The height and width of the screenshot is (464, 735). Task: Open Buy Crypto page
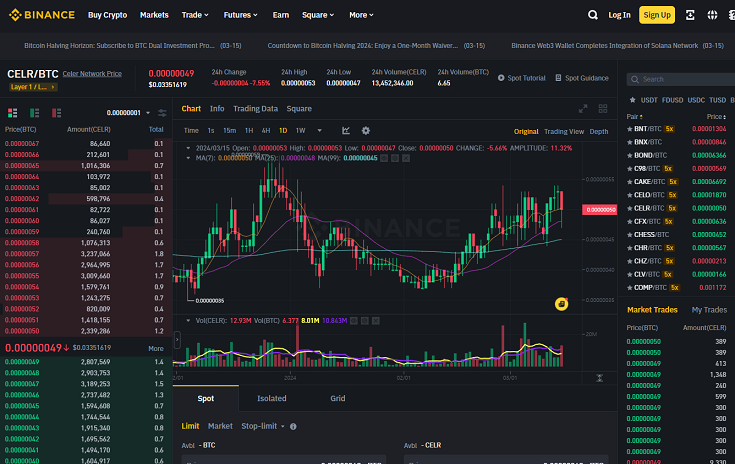click(107, 15)
